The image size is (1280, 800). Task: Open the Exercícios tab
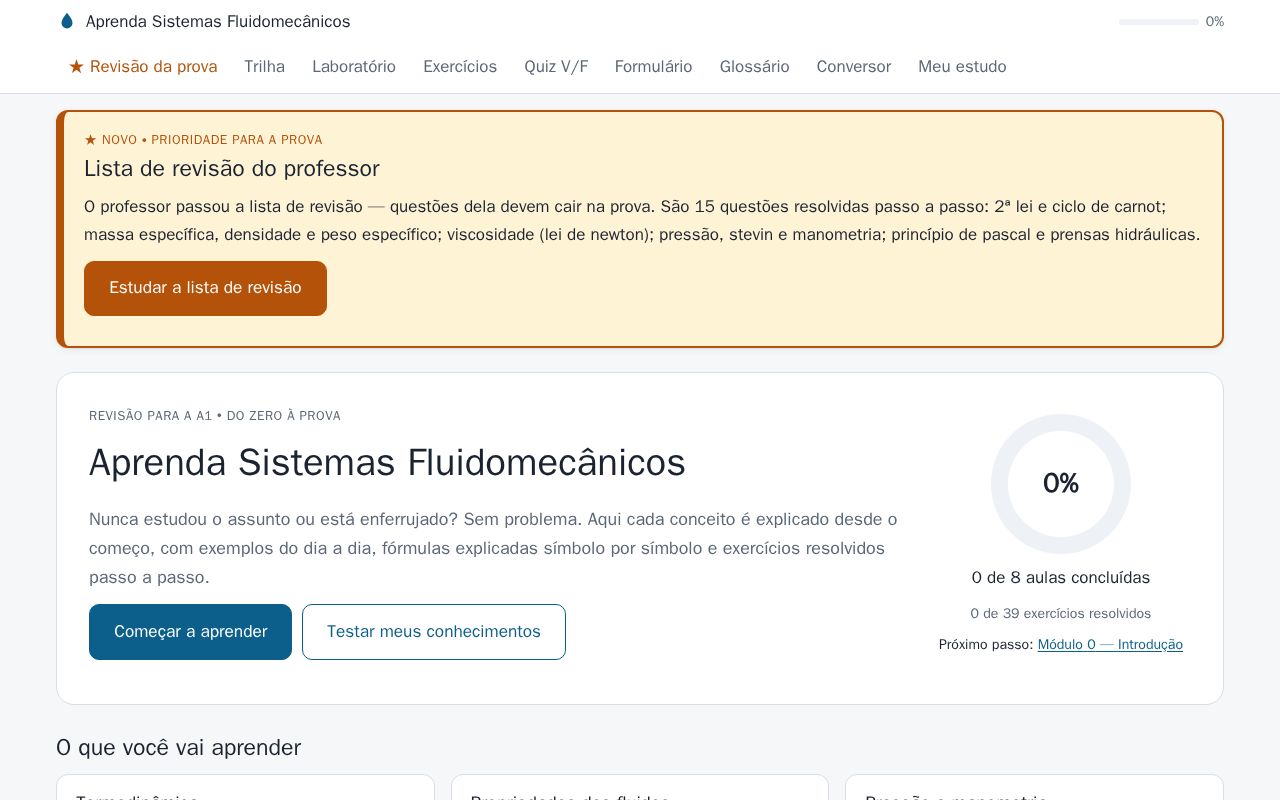[x=460, y=67]
